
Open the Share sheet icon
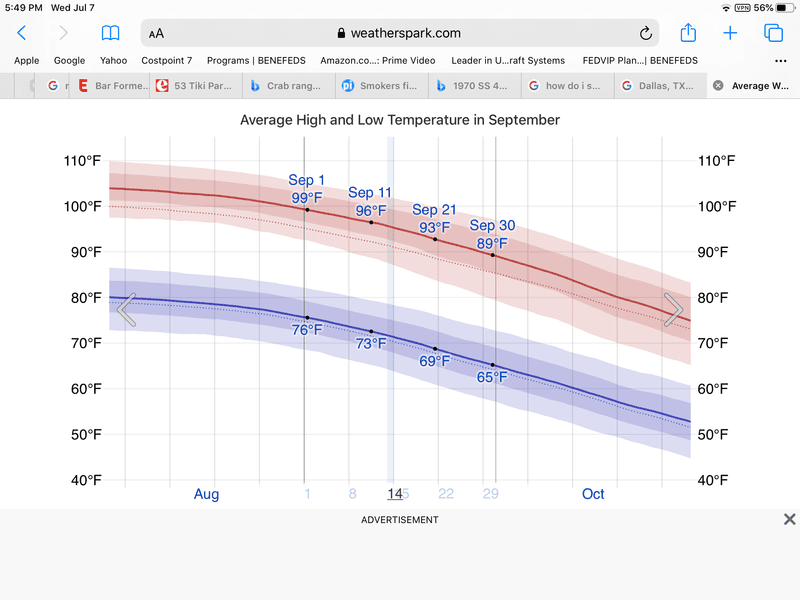coord(688,33)
